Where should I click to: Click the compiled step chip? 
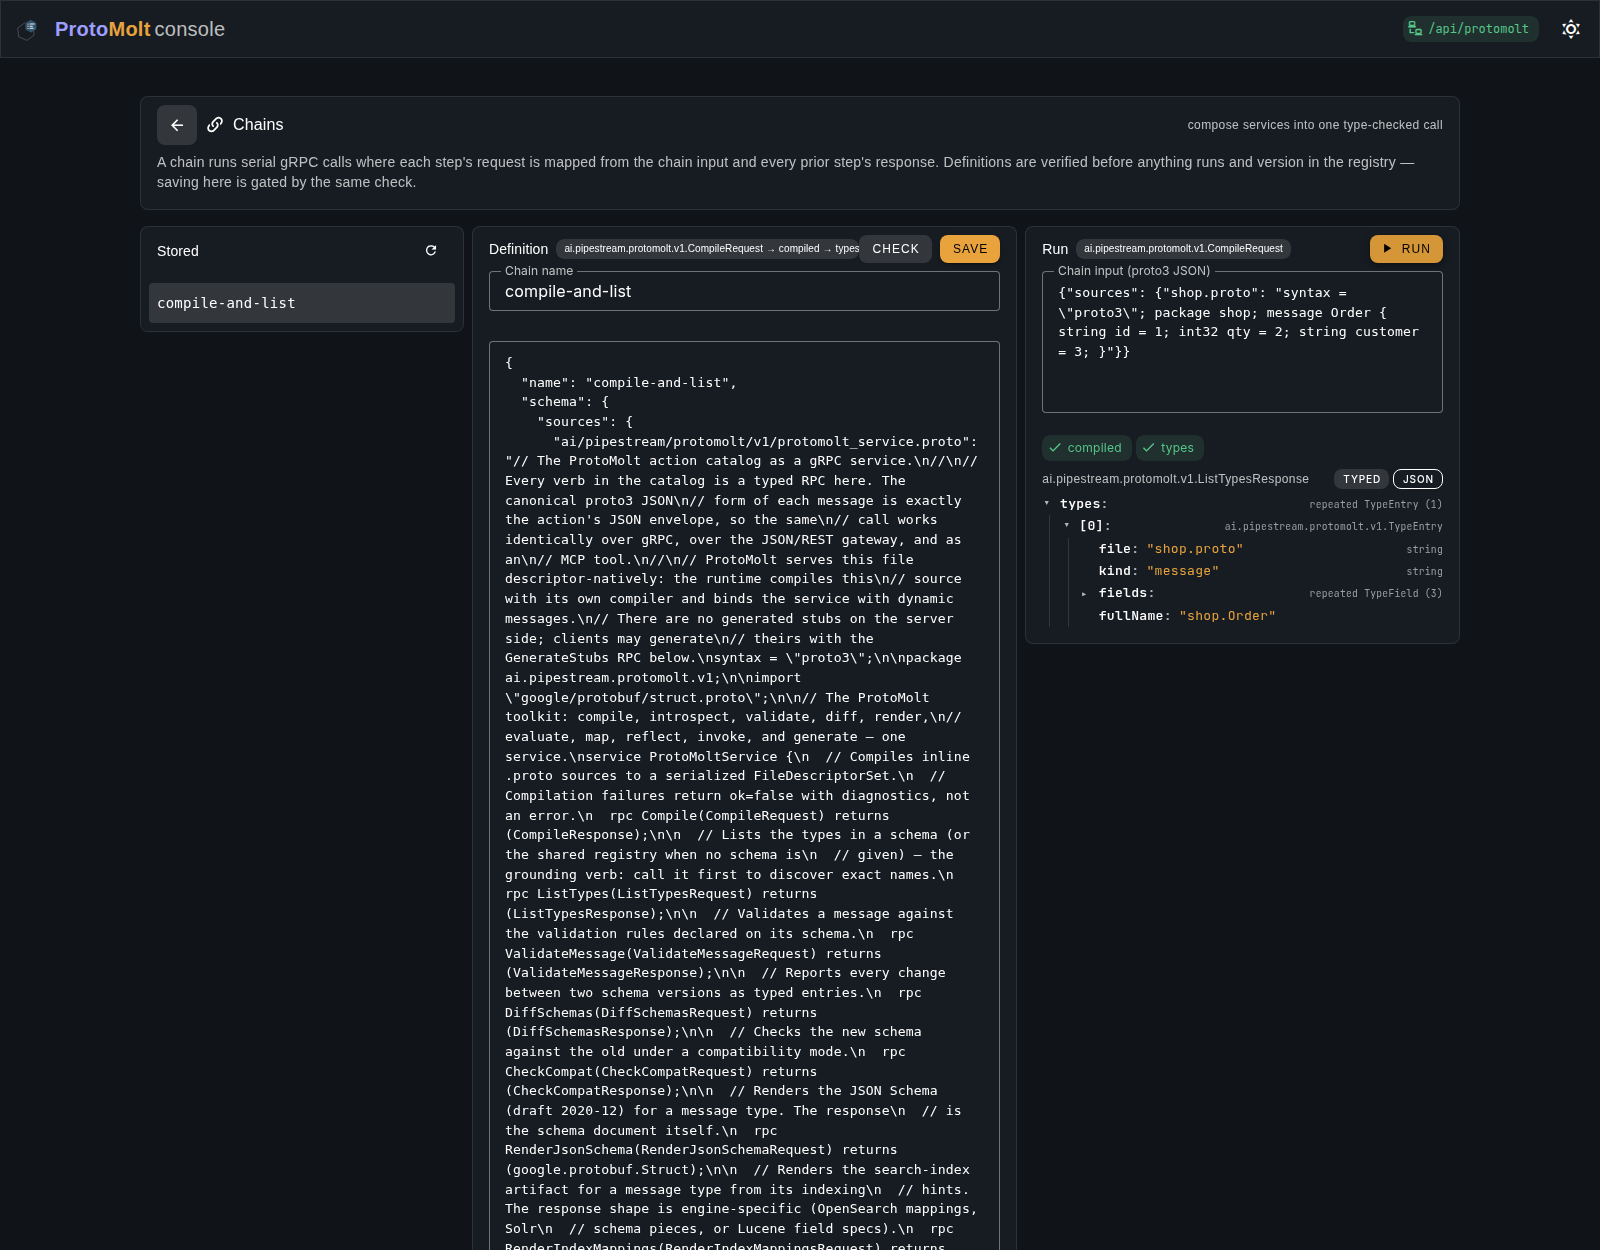coord(1086,448)
